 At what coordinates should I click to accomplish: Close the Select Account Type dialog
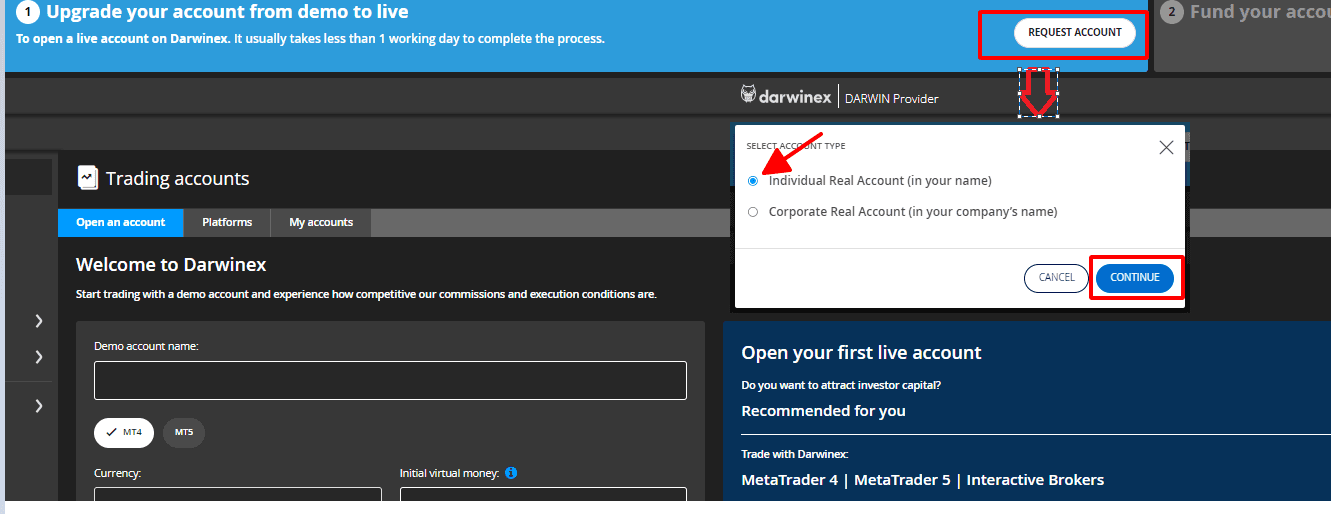point(1166,147)
